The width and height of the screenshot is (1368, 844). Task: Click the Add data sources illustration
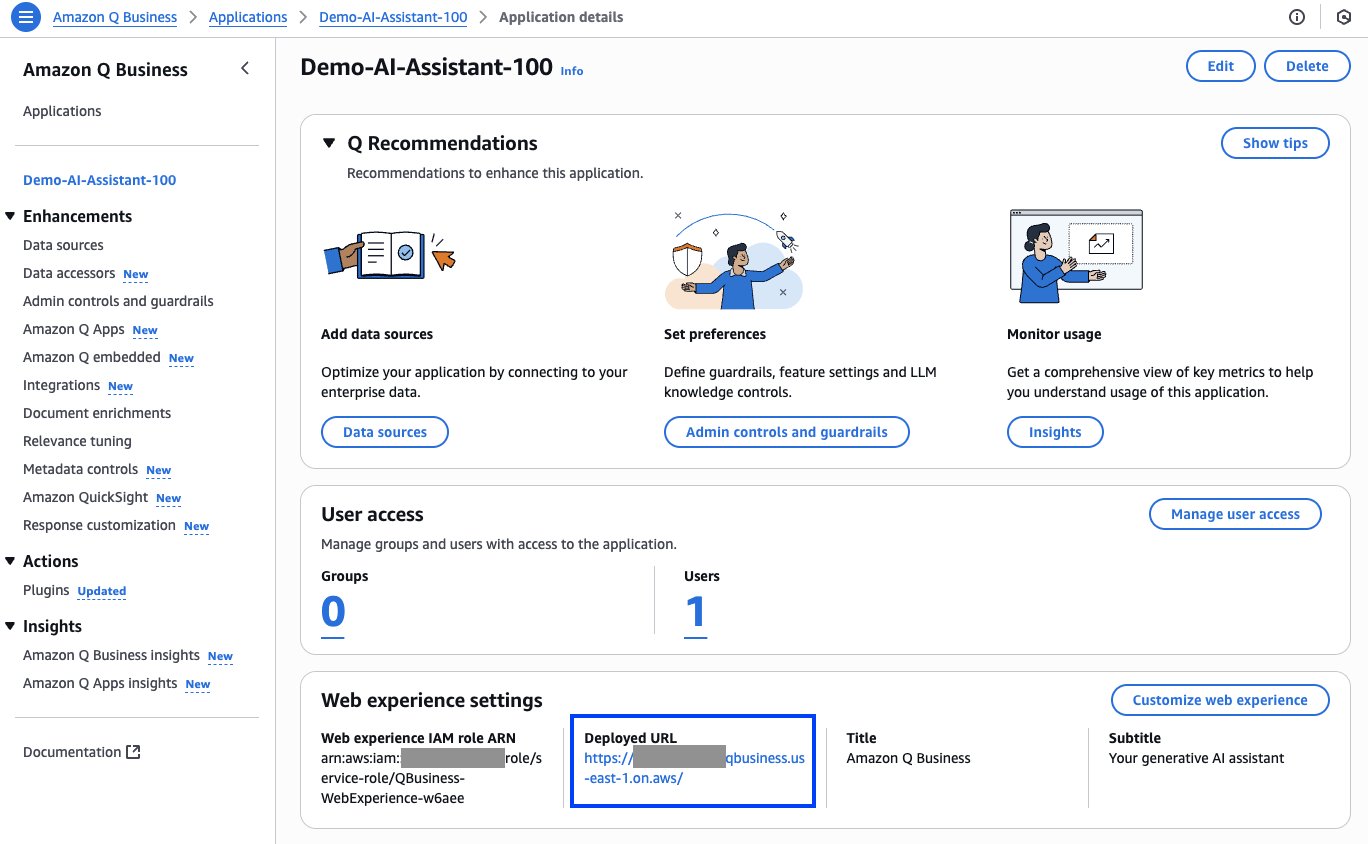pyautogui.click(x=389, y=255)
